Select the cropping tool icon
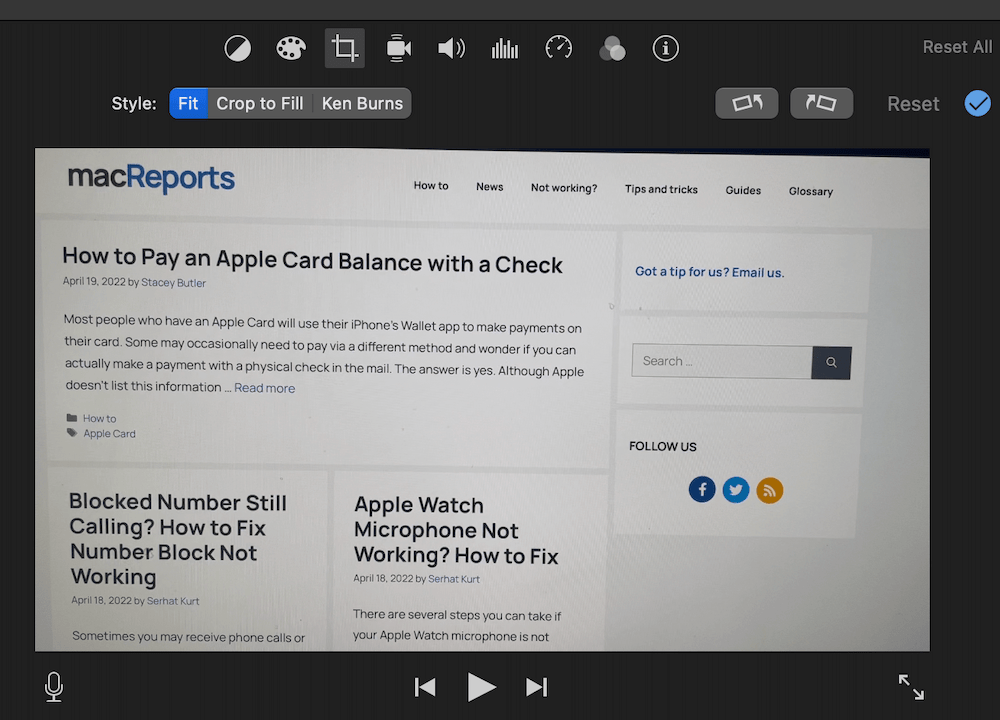1000x720 pixels. (344, 48)
